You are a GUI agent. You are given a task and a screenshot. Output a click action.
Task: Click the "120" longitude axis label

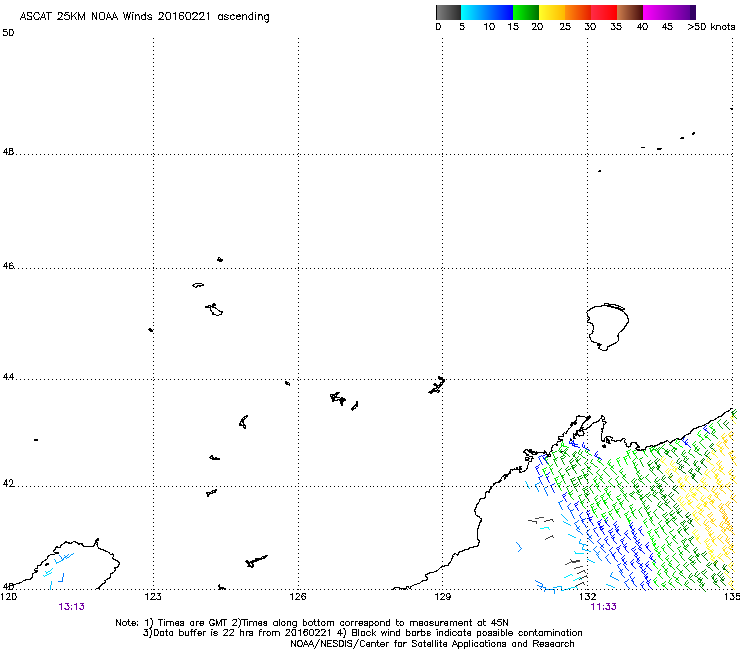(x=9, y=597)
